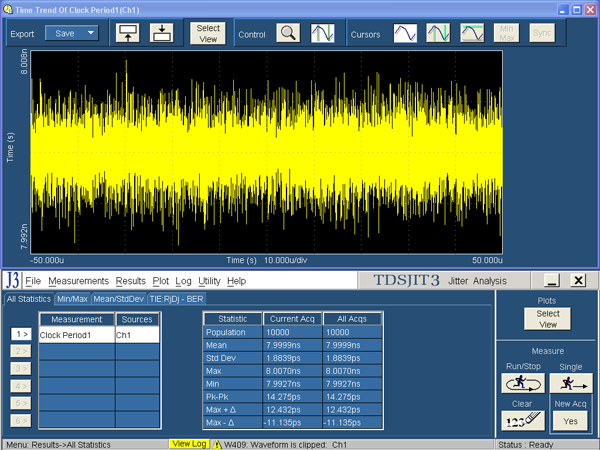The image size is (600, 450).
Task: Click the Clock Period1 measurement cell
Action: pyautogui.click(x=76, y=336)
